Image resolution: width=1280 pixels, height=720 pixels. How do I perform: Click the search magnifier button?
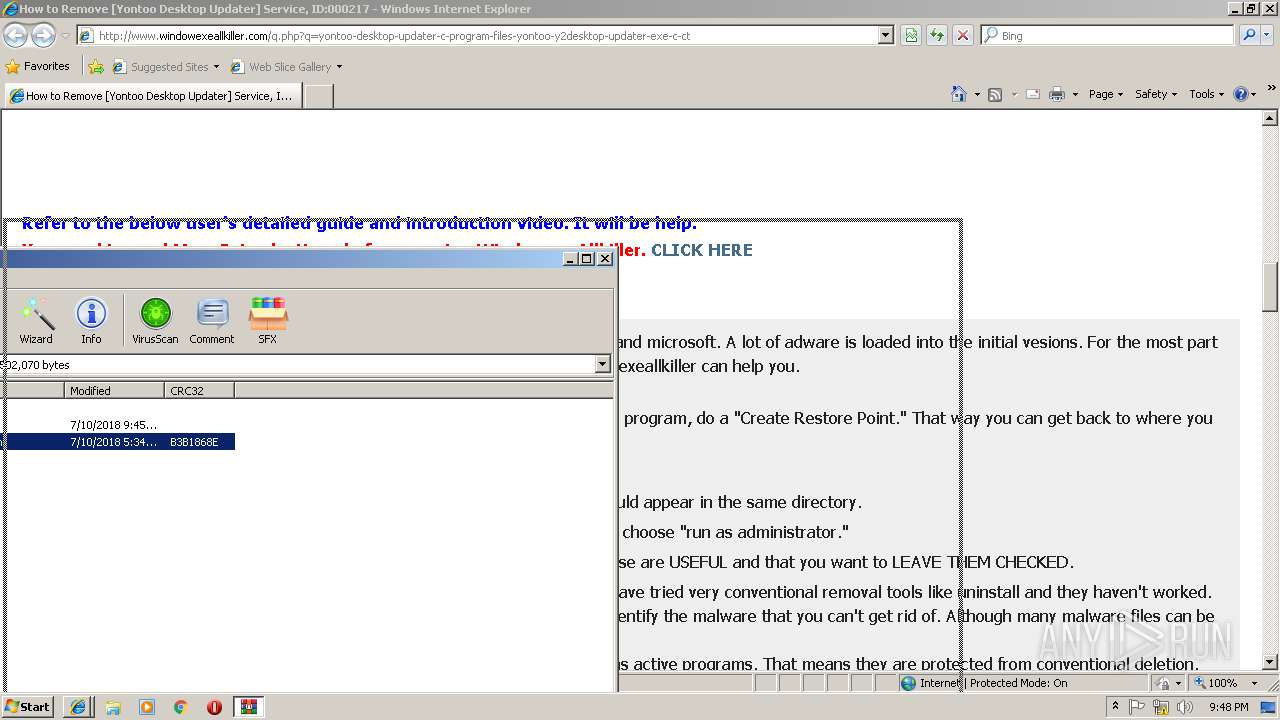click(1248, 36)
